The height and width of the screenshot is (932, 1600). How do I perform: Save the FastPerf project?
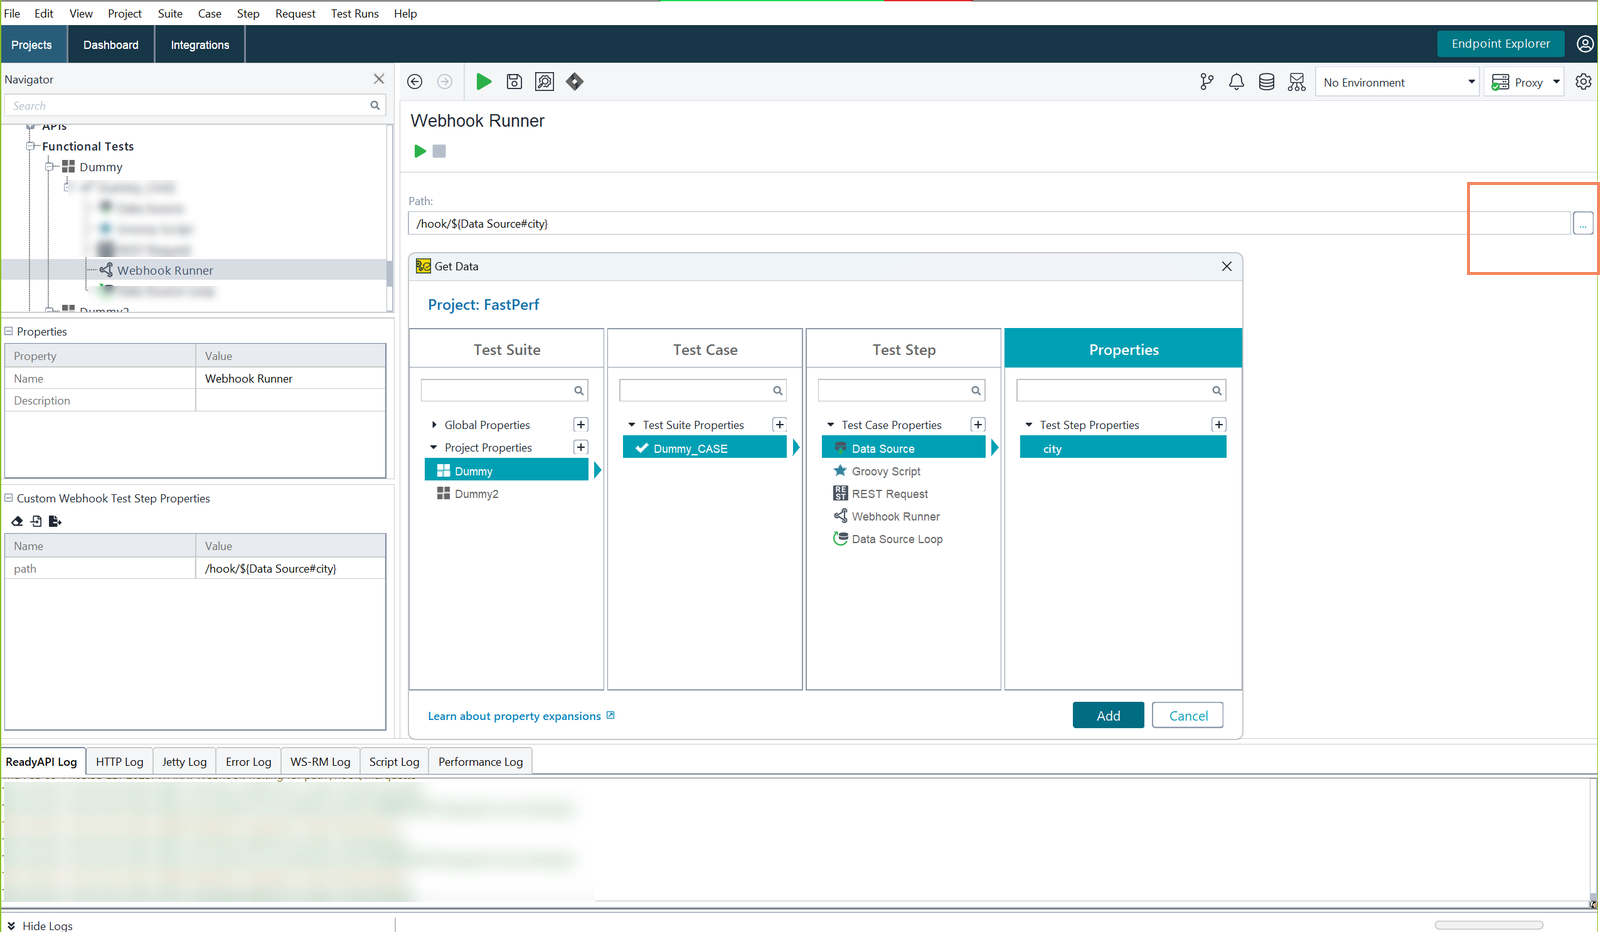[x=514, y=81]
